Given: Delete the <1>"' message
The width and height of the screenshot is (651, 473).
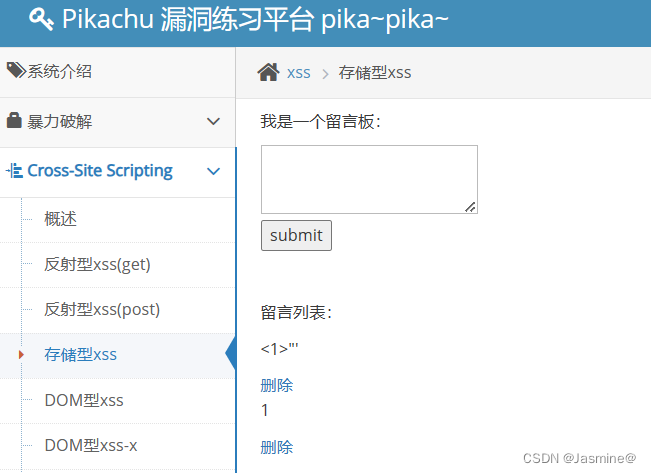Looking at the screenshot, I should pos(277,385).
